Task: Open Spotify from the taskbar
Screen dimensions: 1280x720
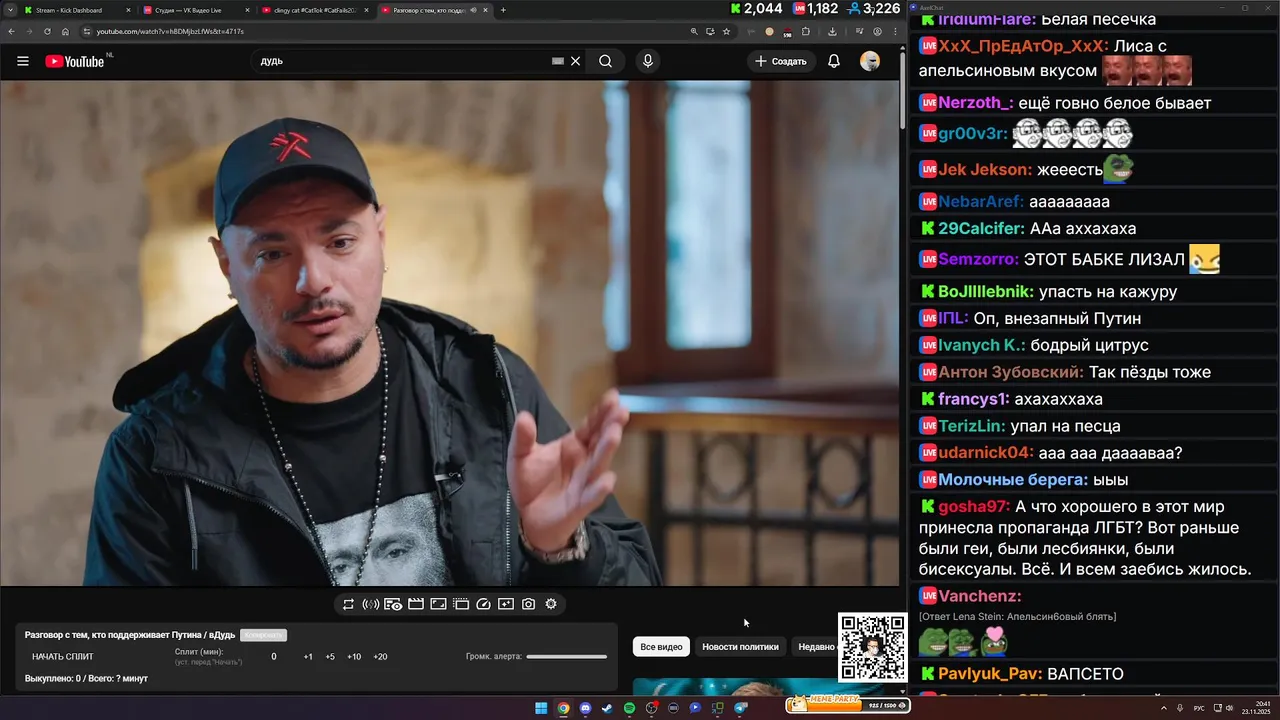Action: [629, 708]
